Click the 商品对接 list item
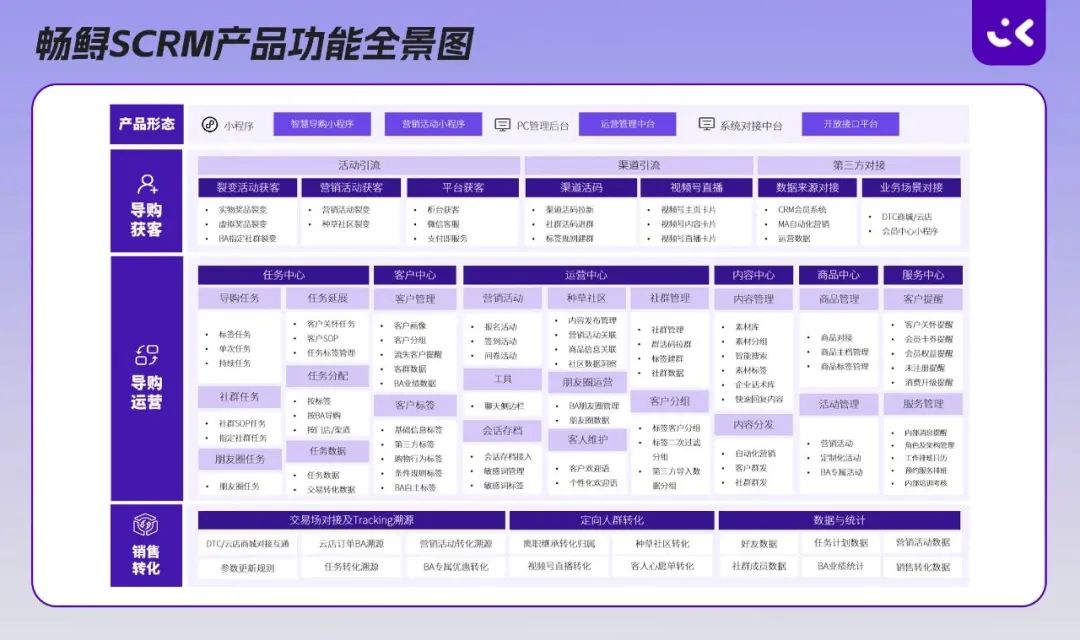Viewport: 1080px width, 640px height. coord(836,338)
